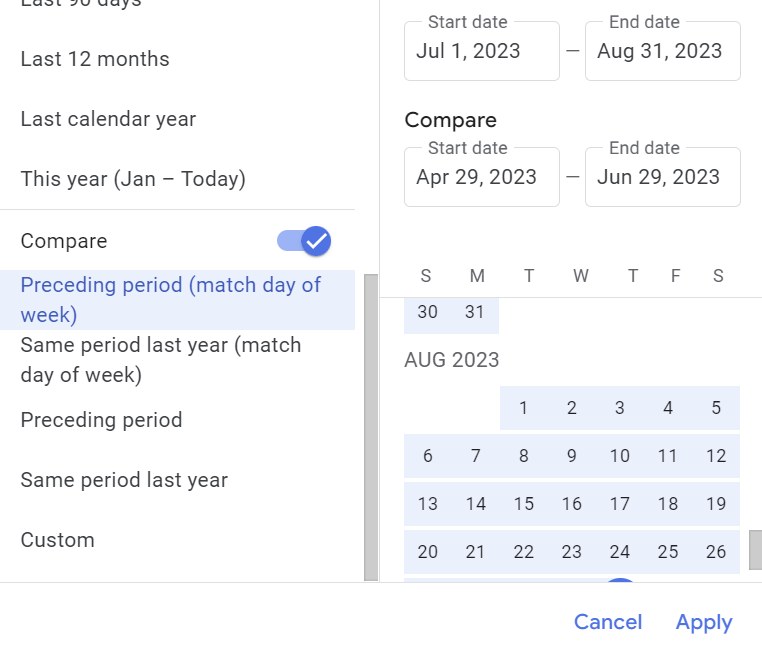Screen dimensions: 762x658
Task: Select This year (Jan – Today) option
Action: click(x=177, y=179)
